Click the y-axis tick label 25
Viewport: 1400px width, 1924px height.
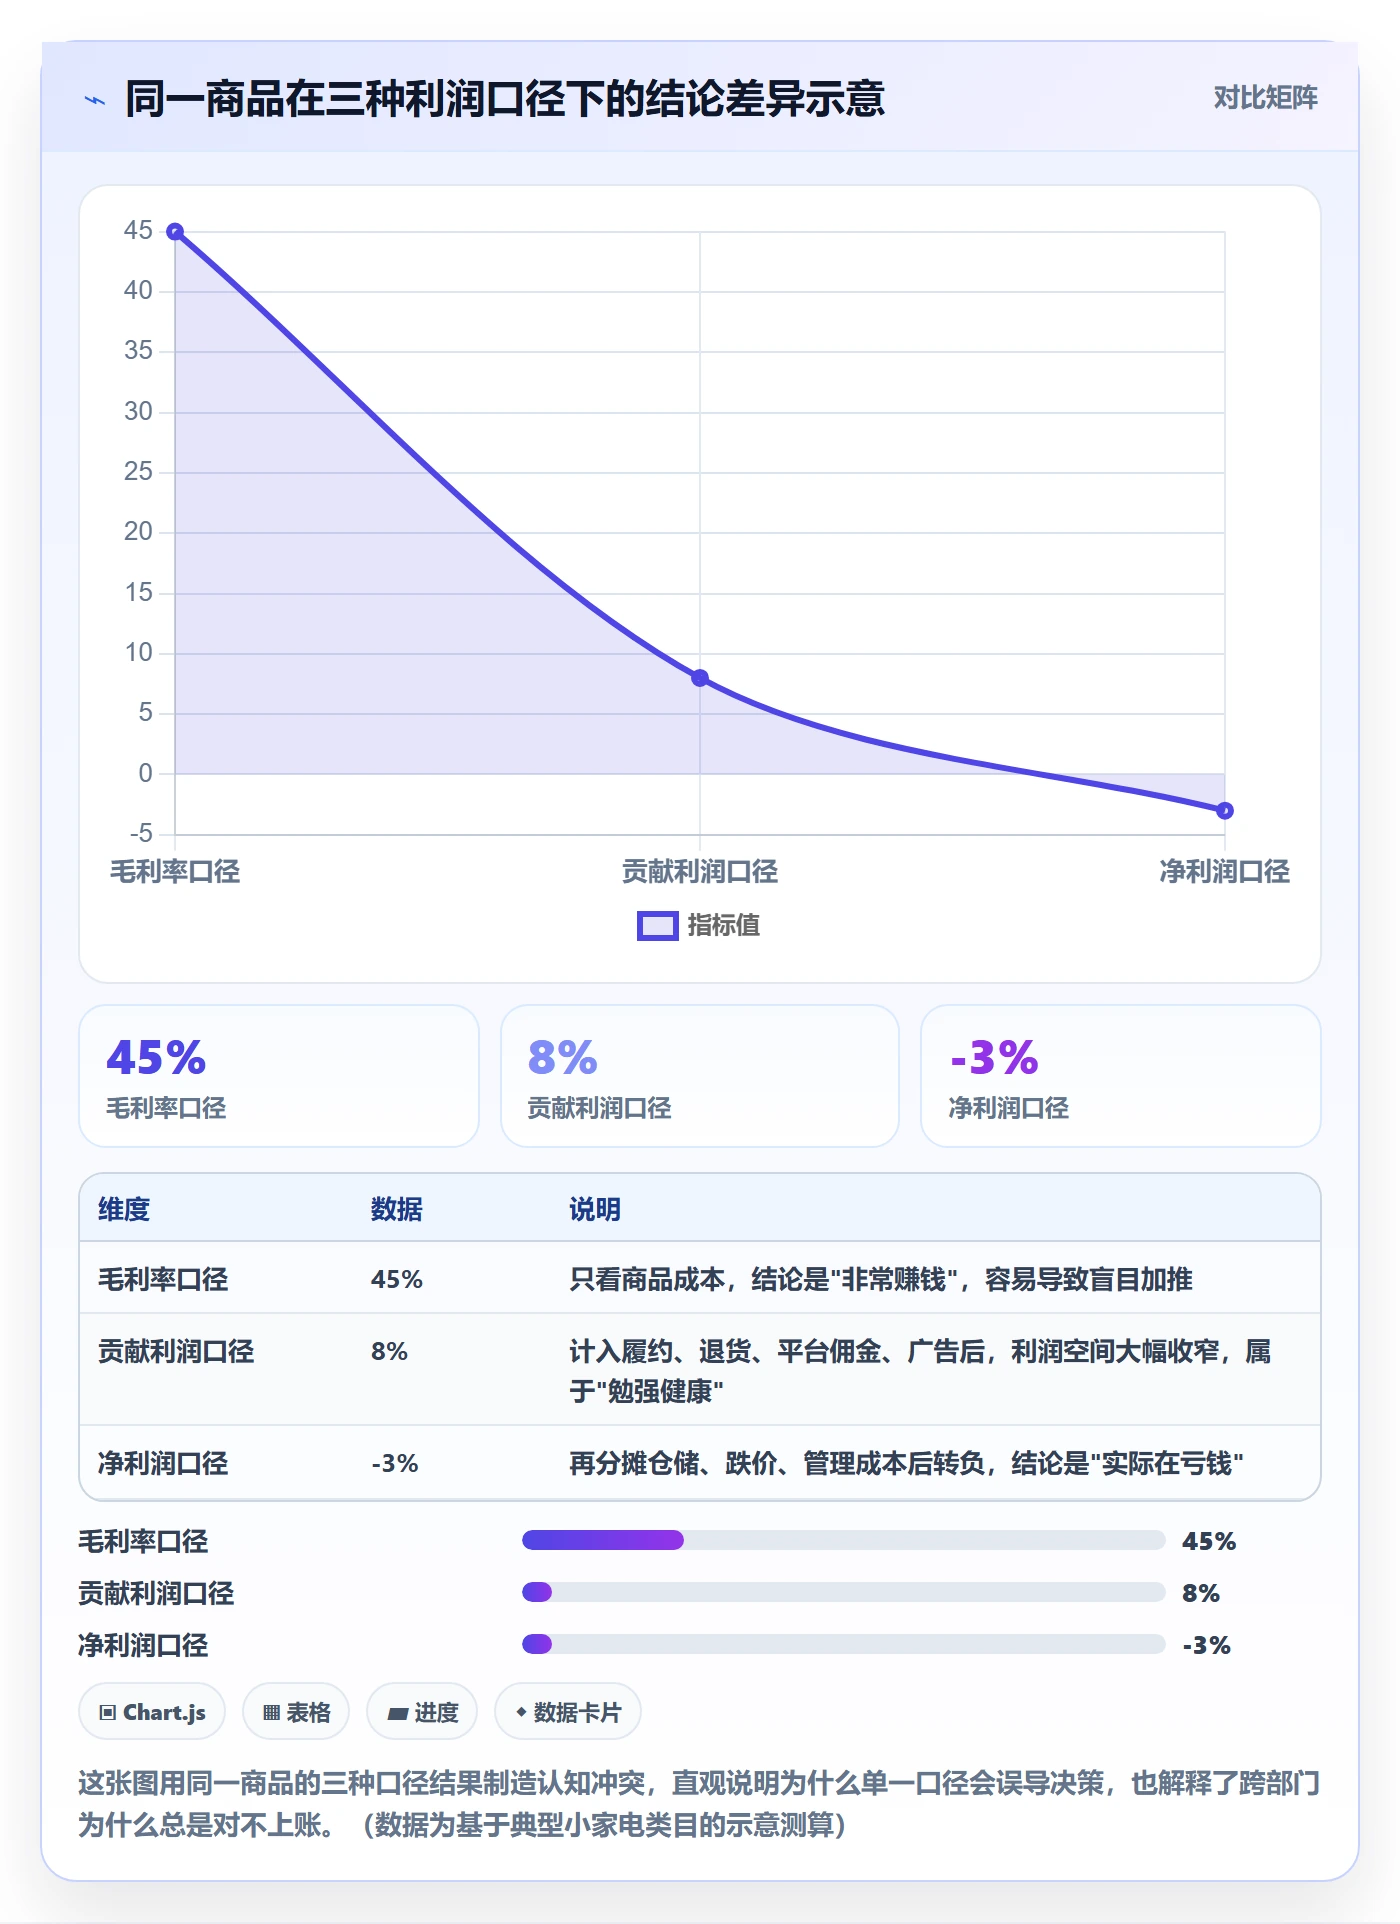138,472
